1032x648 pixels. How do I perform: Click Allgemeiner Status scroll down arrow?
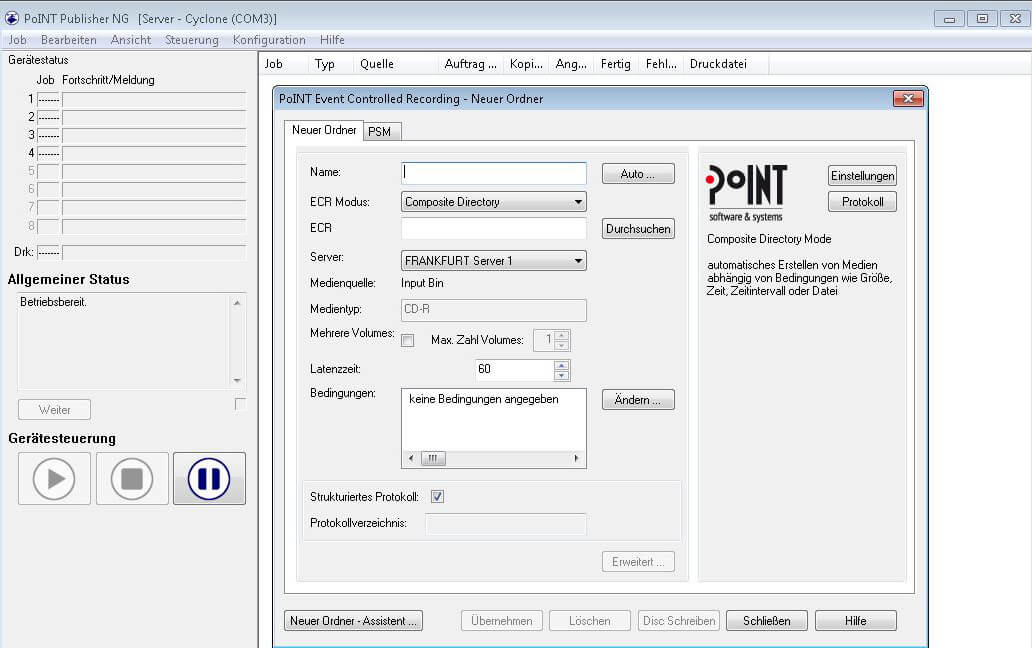(x=237, y=380)
